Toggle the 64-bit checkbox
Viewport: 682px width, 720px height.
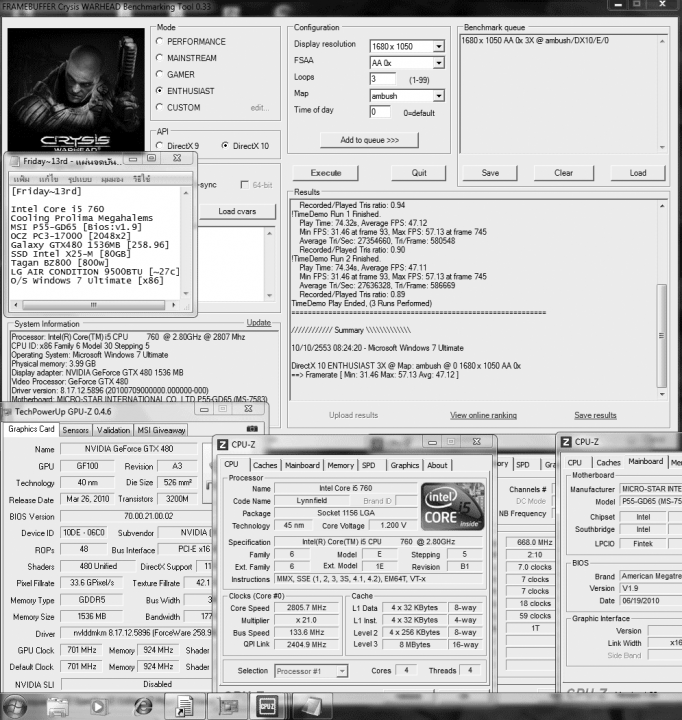pos(245,185)
